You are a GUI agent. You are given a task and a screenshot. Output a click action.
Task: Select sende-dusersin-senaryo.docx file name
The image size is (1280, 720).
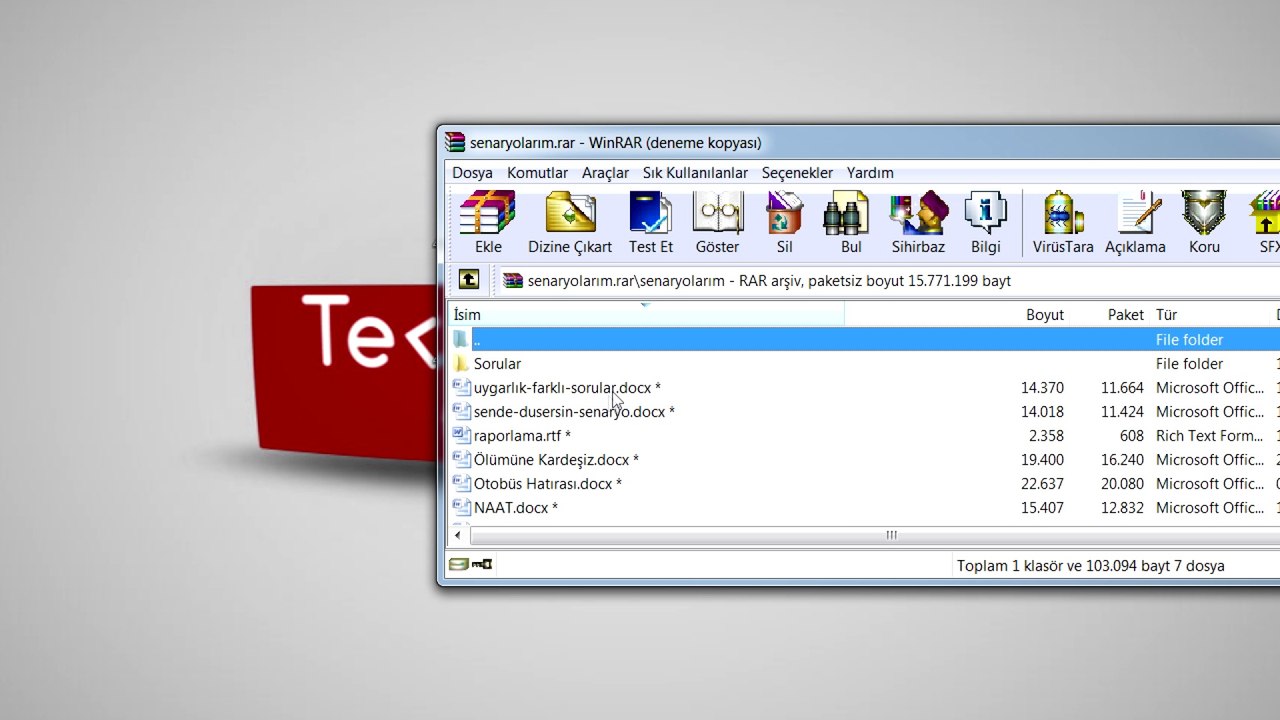point(574,412)
